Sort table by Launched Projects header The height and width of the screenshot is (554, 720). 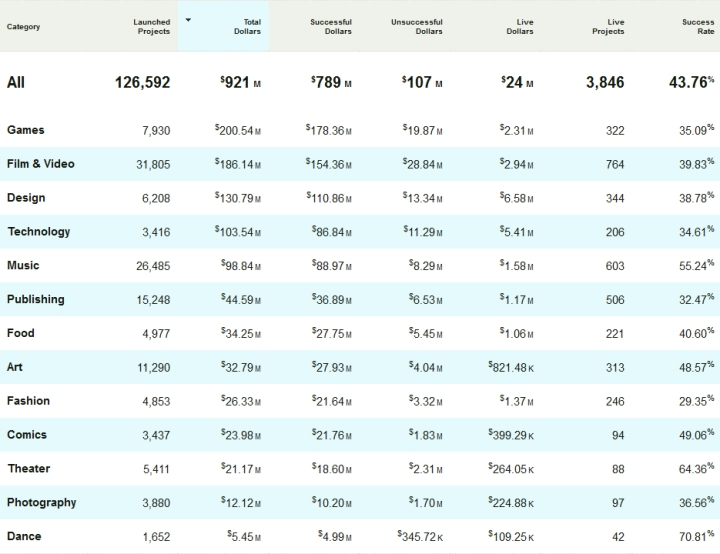click(152, 27)
